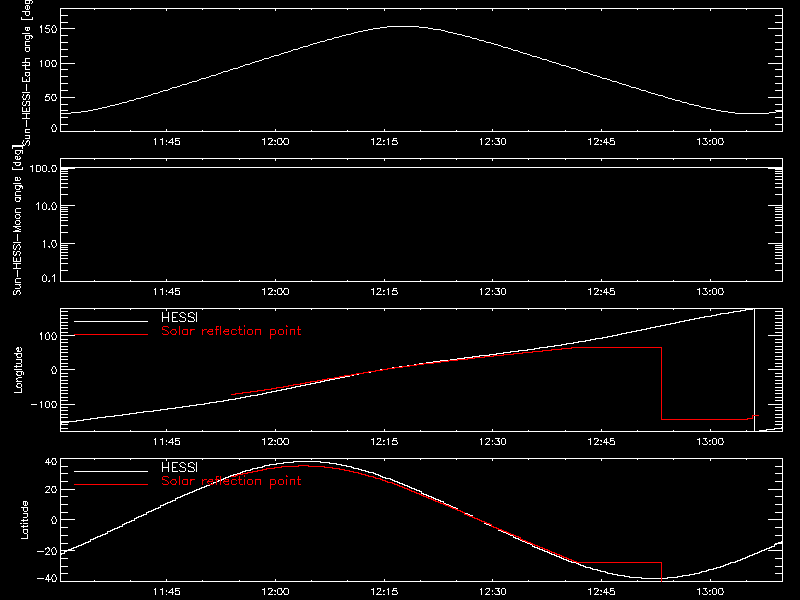Select 11:45 time label under Earth angle plot

coord(166,142)
